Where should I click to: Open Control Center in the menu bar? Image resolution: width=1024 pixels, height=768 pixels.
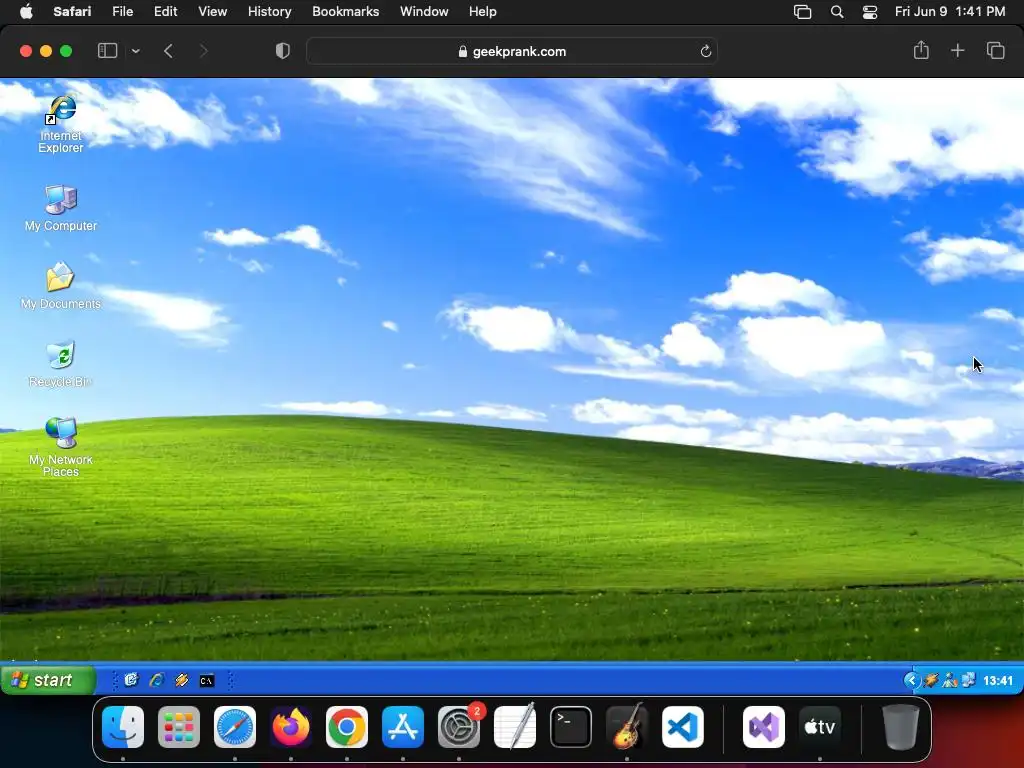(x=870, y=12)
